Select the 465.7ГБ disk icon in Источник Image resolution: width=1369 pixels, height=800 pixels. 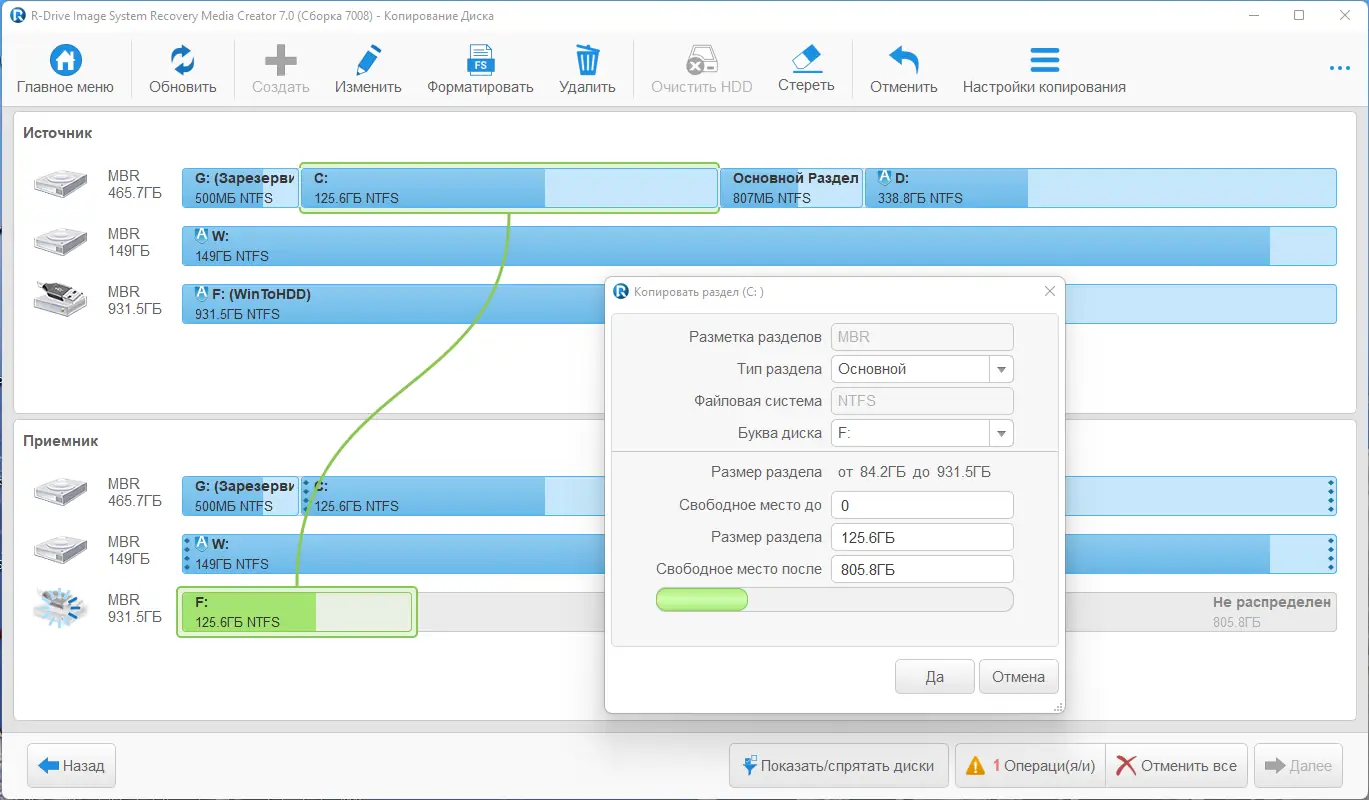60,183
